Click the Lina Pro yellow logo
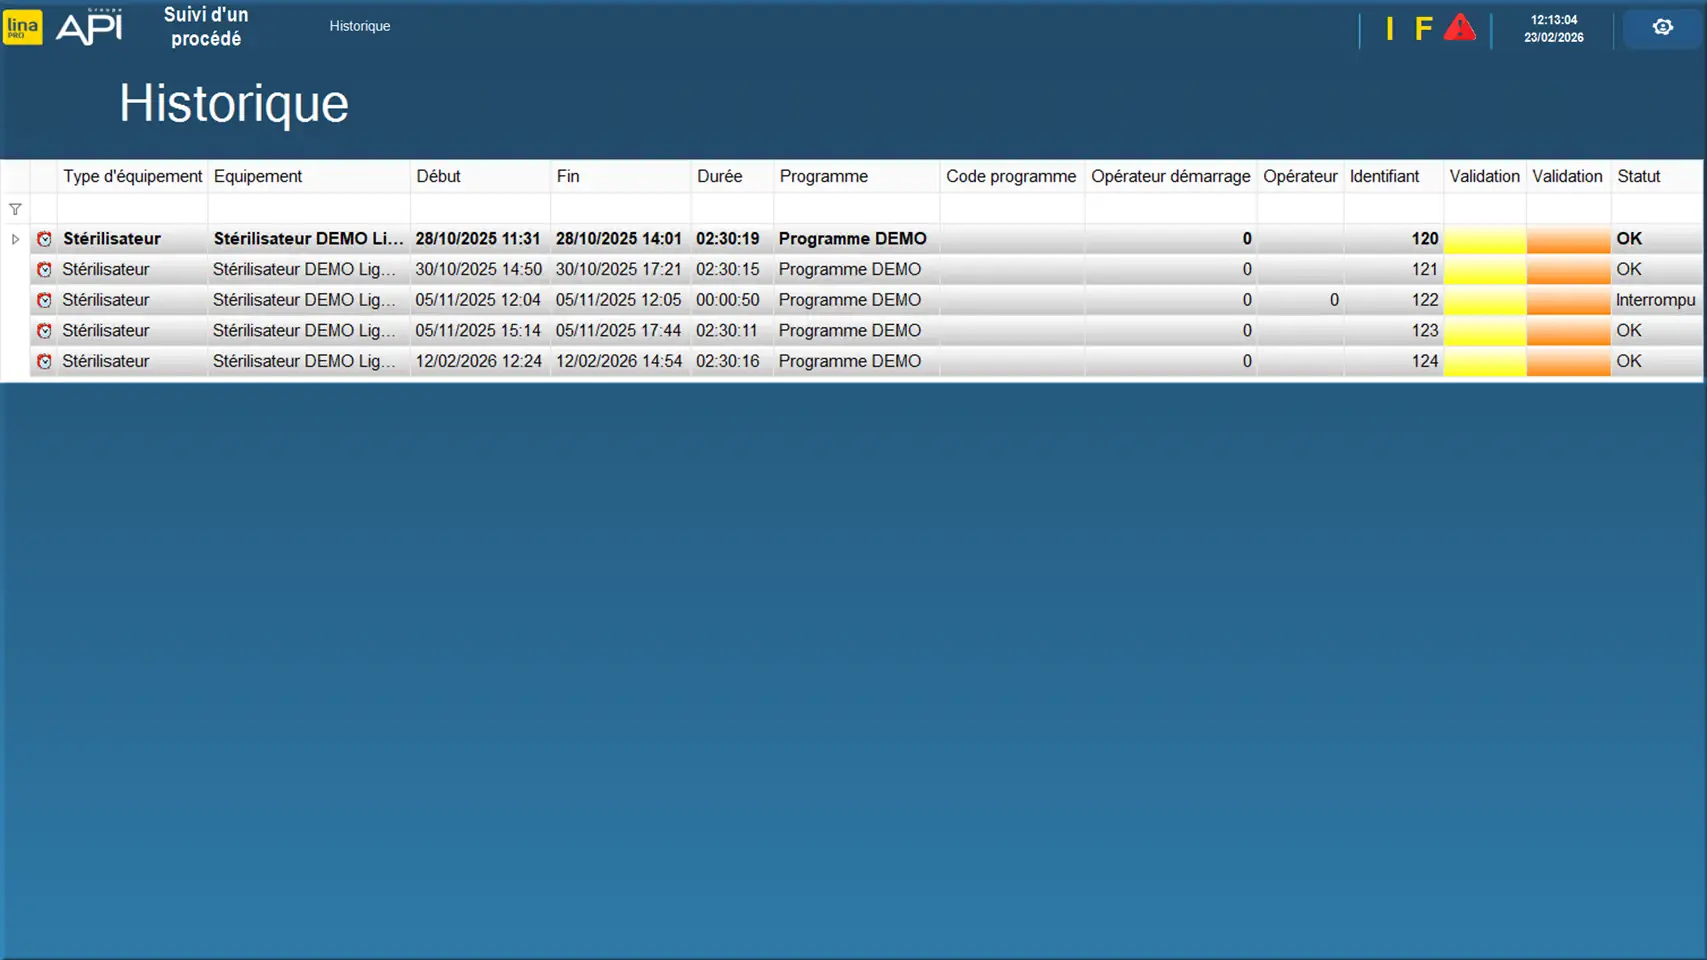The width and height of the screenshot is (1707, 960). click(22, 27)
